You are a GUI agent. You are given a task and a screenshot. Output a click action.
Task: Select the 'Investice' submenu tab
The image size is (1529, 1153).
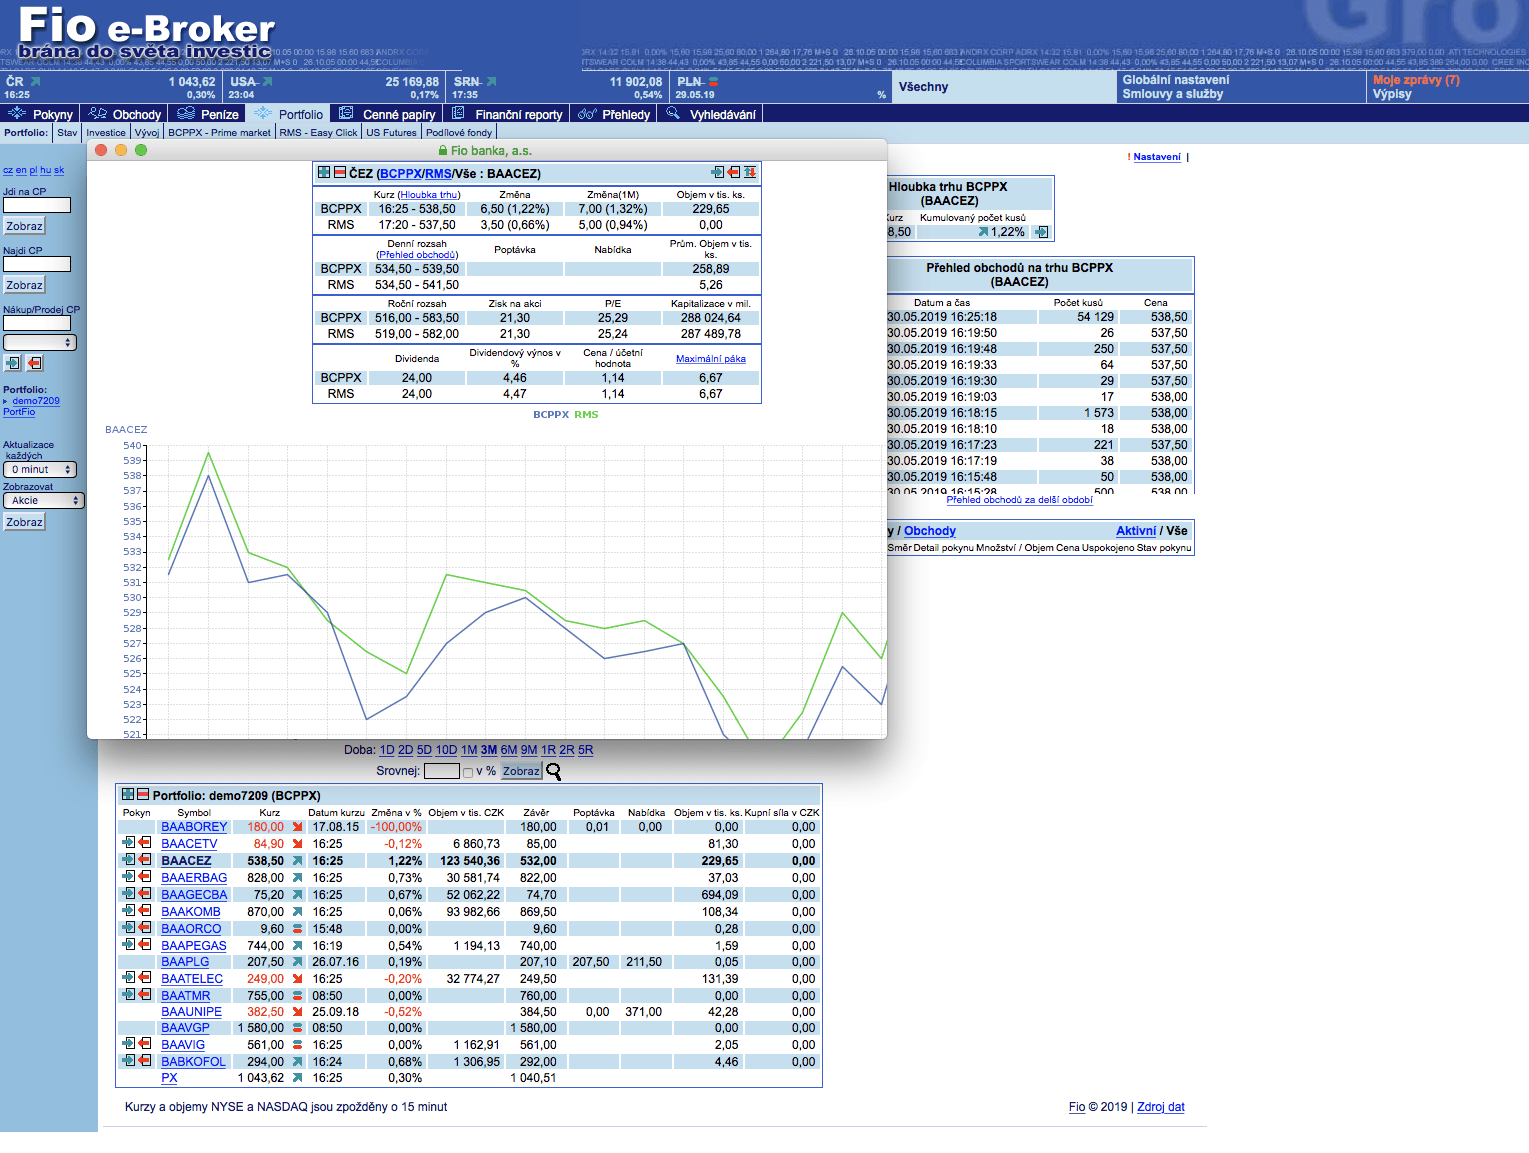point(106,132)
